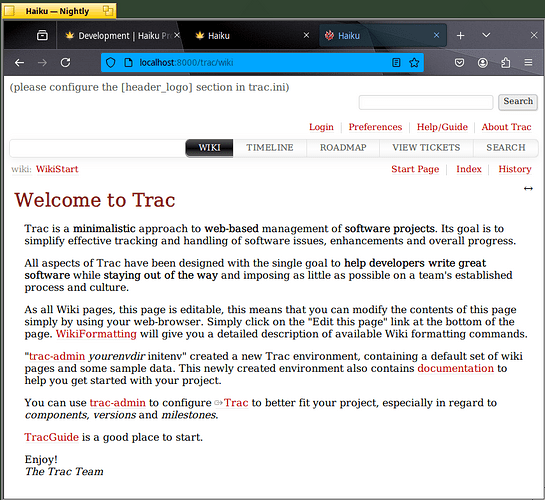
Task: Click the shield tracking protection icon
Action: tap(111, 63)
